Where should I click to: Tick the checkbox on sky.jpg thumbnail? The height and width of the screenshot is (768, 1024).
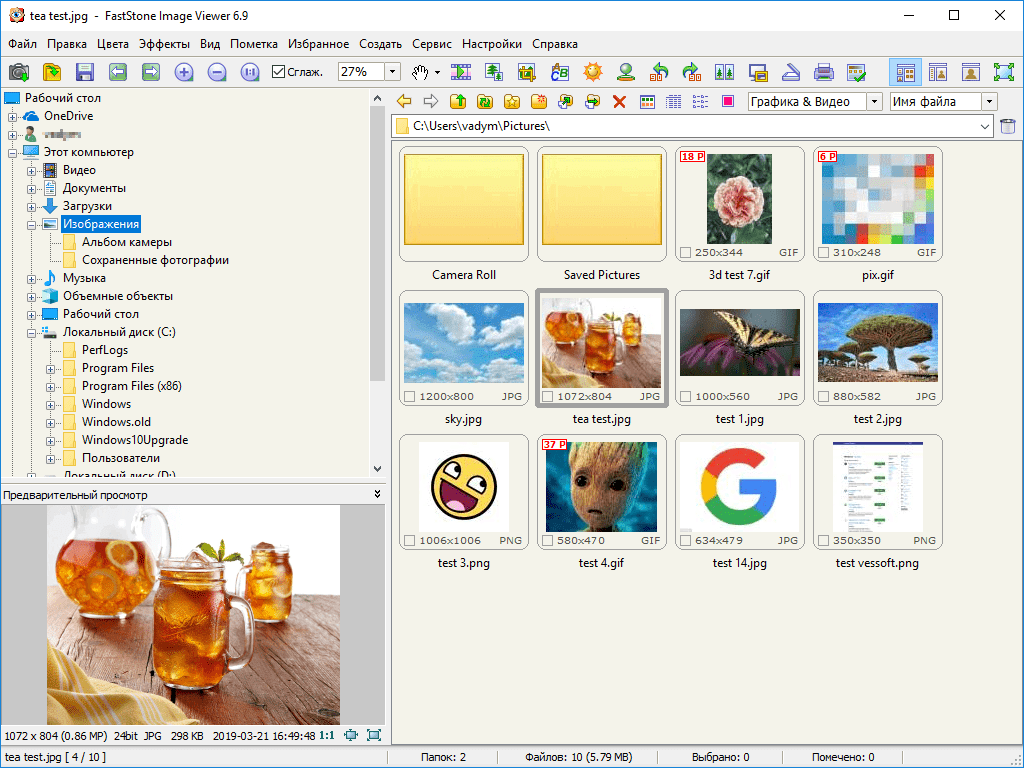pos(409,396)
